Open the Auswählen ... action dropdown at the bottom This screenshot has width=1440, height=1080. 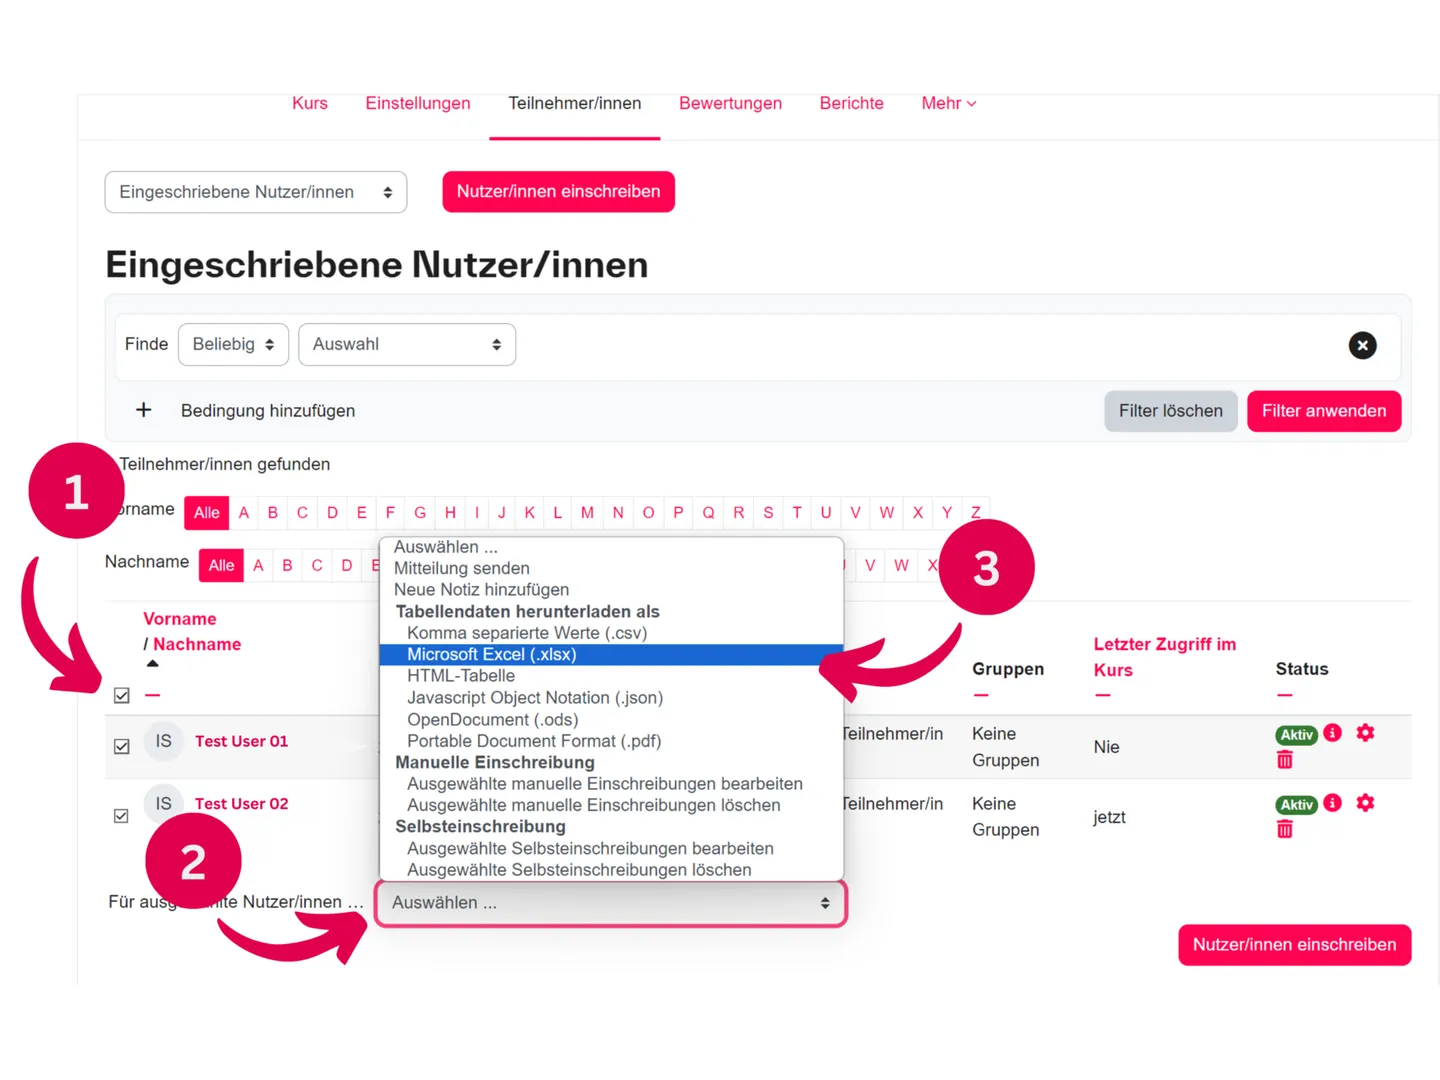611,903
